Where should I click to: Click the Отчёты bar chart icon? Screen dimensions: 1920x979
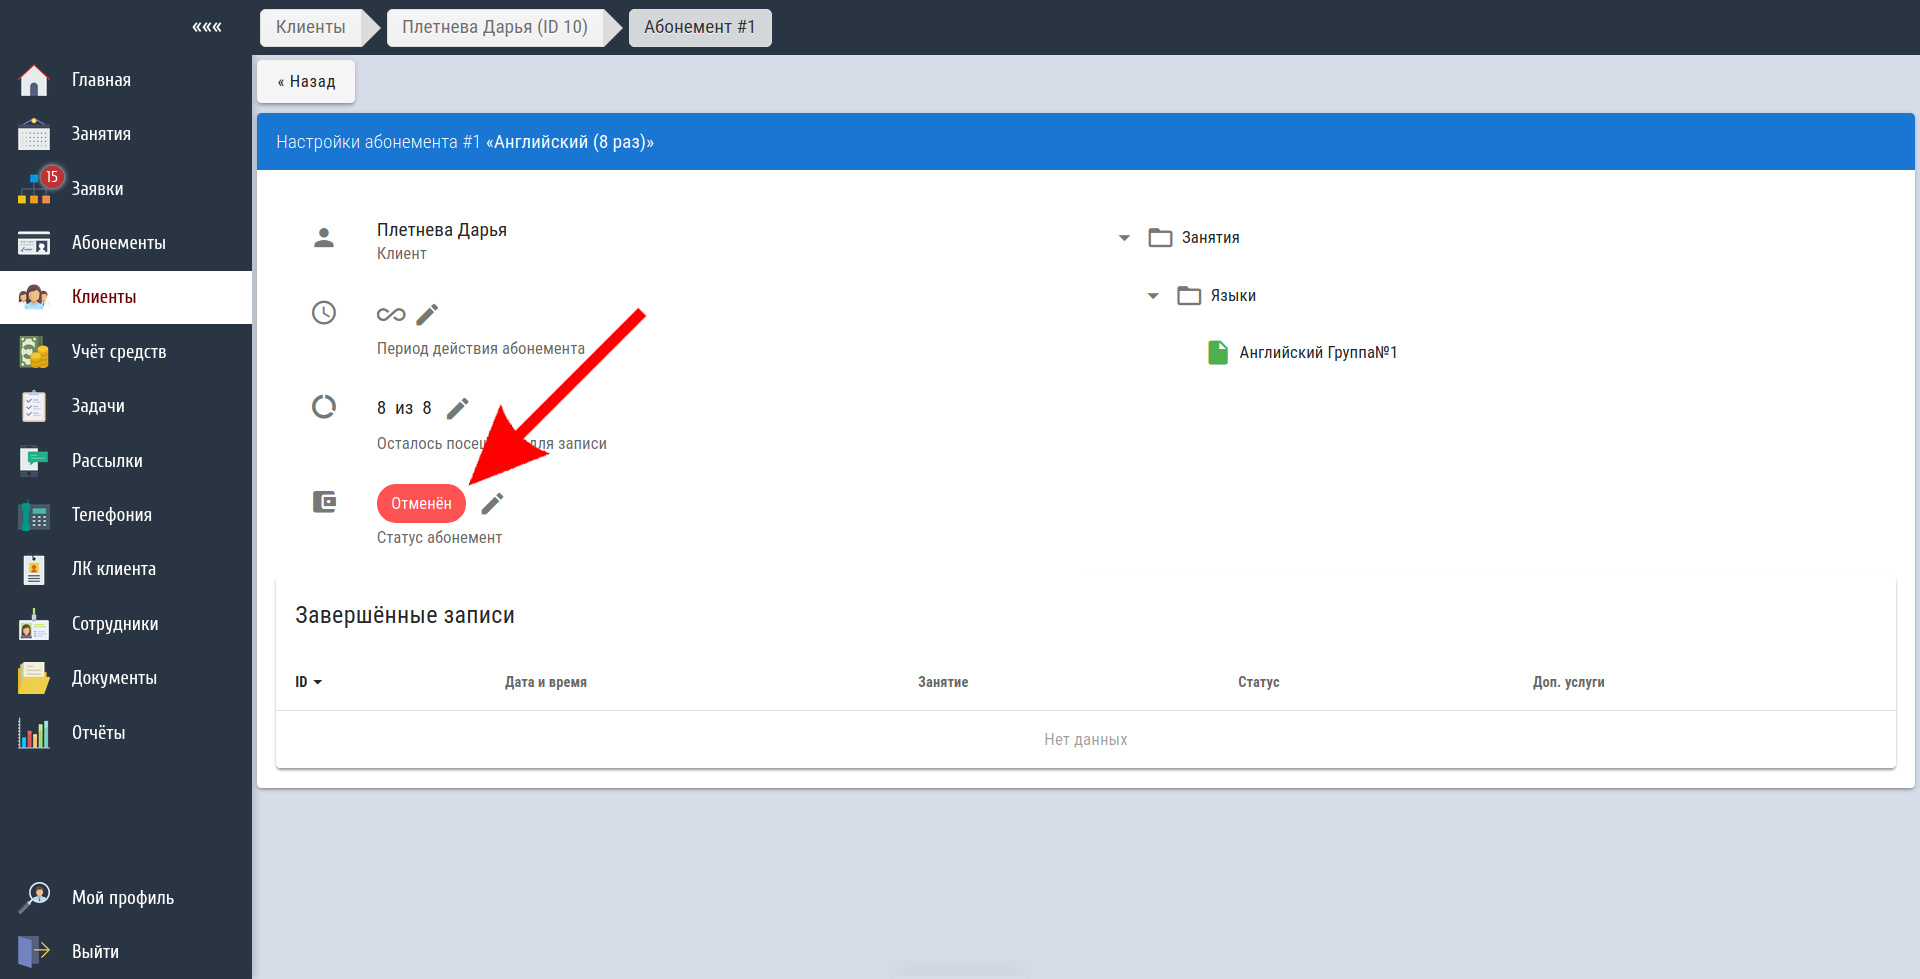[34, 733]
